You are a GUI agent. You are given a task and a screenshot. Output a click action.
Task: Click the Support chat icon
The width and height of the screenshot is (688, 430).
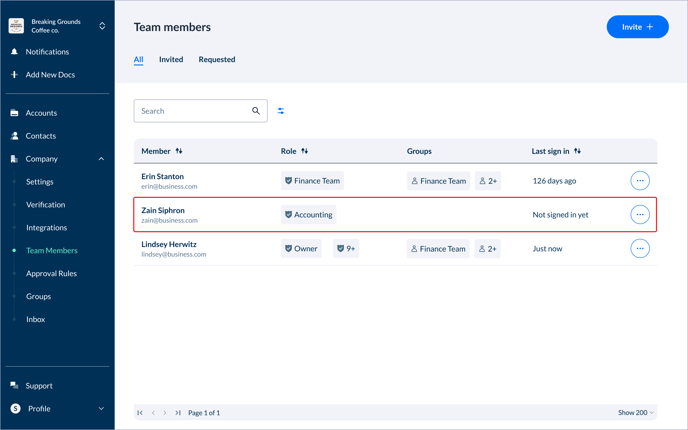[x=14, y=386]
